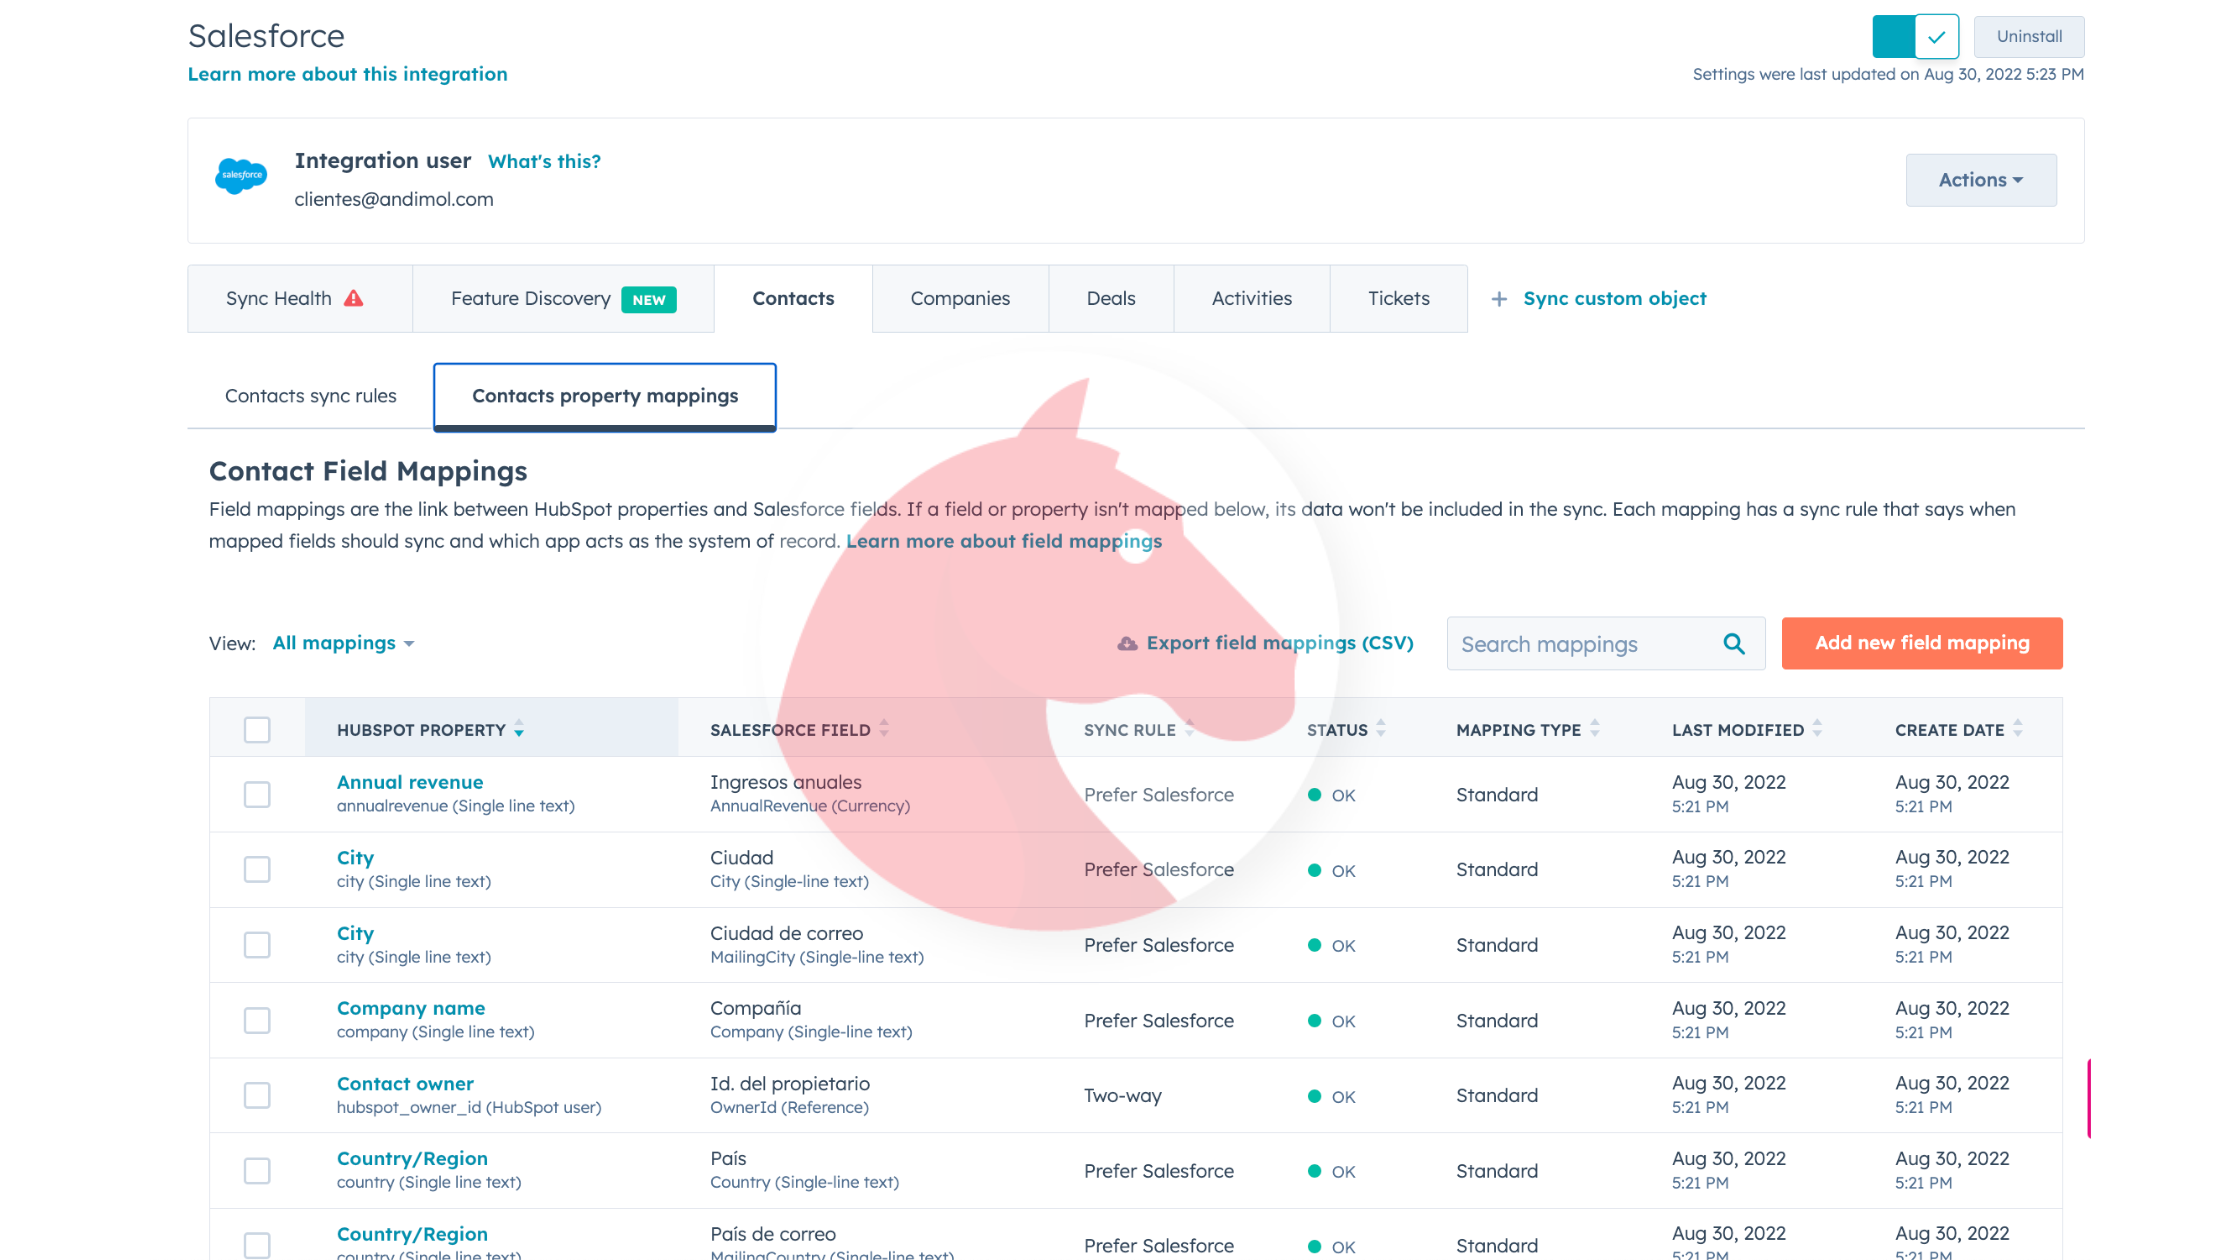2240x1260 pixels.
Task: Open the Contact owner property link
Action: point(405,1084)
